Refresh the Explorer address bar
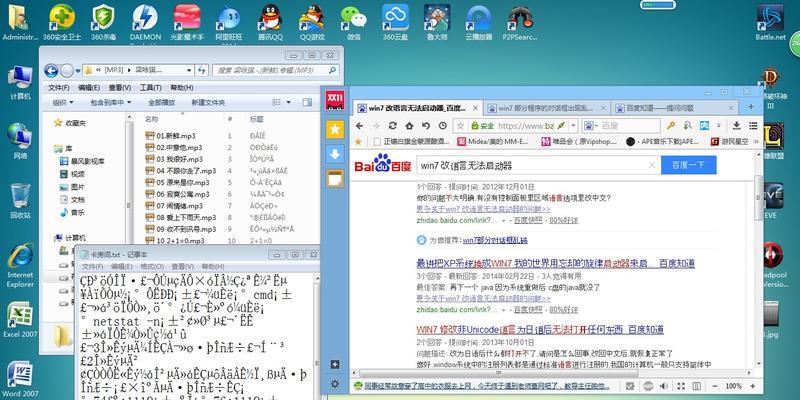This screenshot has width=800, height=400. pos(202,70)
